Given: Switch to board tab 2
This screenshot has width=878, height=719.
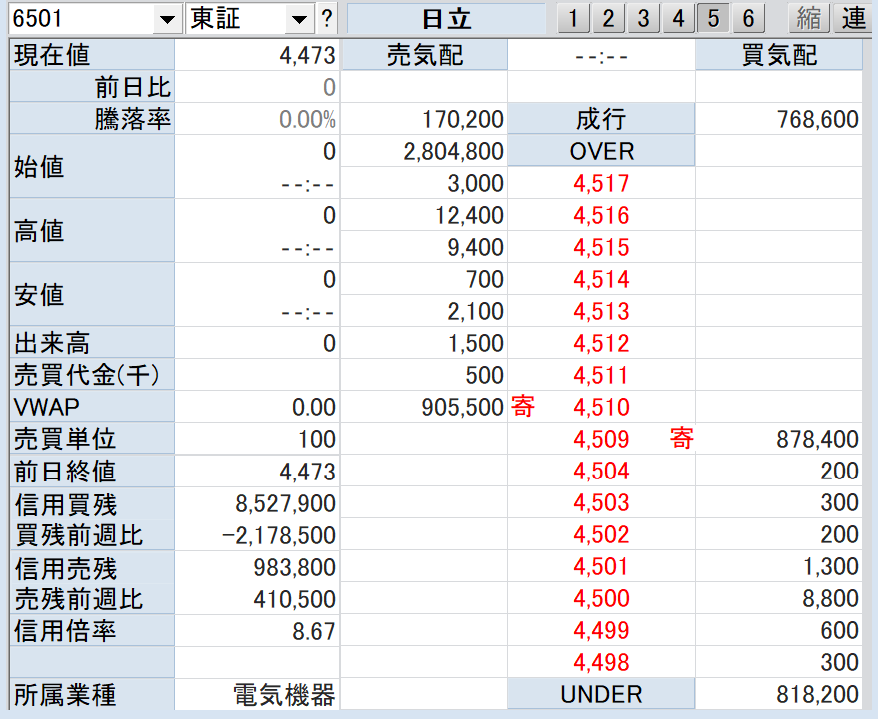Looking at the screenshot, I should [x=608, y=18].
